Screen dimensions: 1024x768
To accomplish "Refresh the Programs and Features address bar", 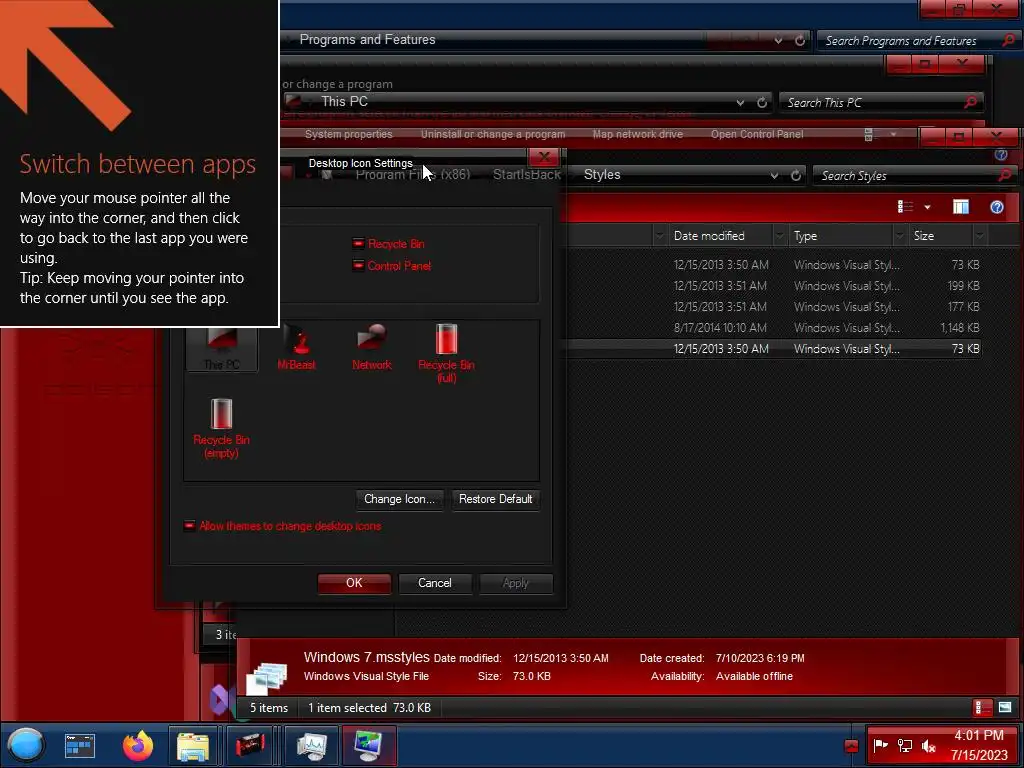I will (x=799, y=40).
